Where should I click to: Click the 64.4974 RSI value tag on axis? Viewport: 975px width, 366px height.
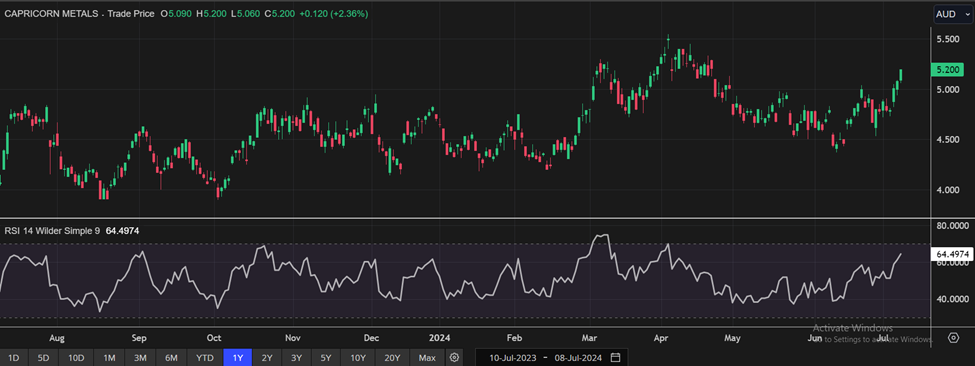coord(951,254)
